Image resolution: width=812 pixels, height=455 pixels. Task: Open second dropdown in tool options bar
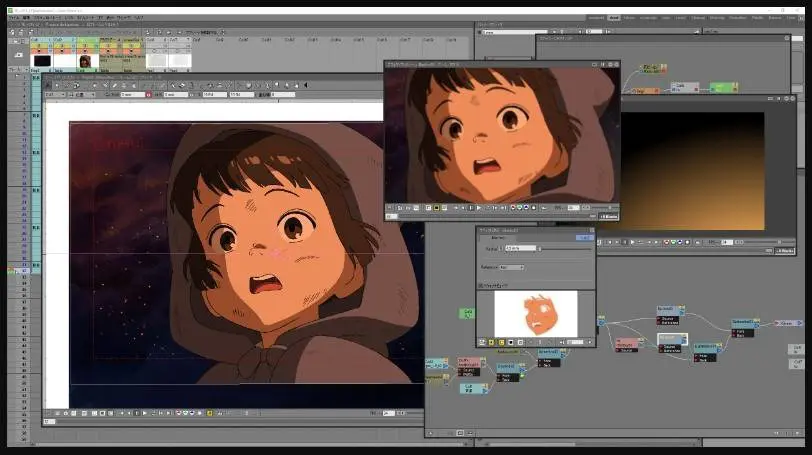coord(81,95)
